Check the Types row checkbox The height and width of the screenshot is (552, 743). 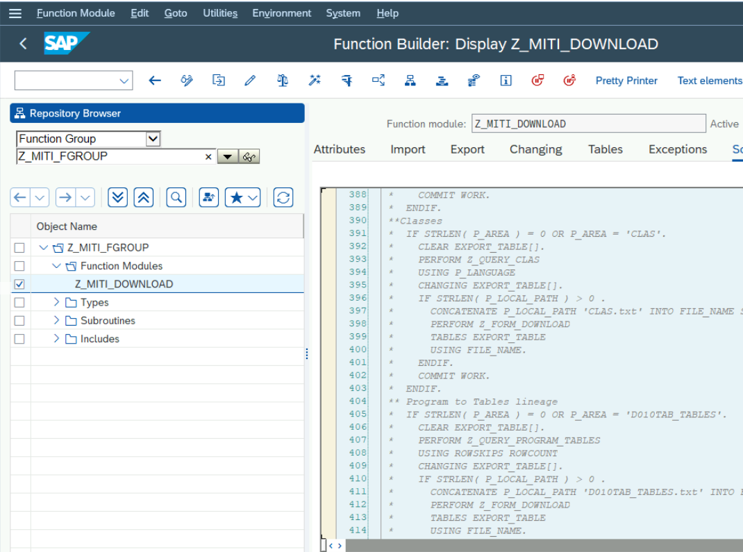click(19, 302)
